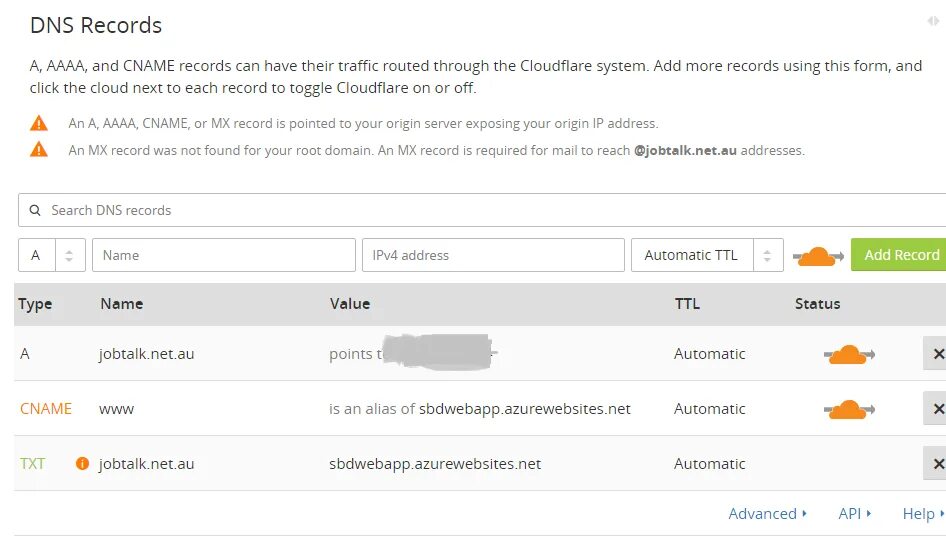
Task: Open the Automatic TTL dropdown
Action: [707, 255]
